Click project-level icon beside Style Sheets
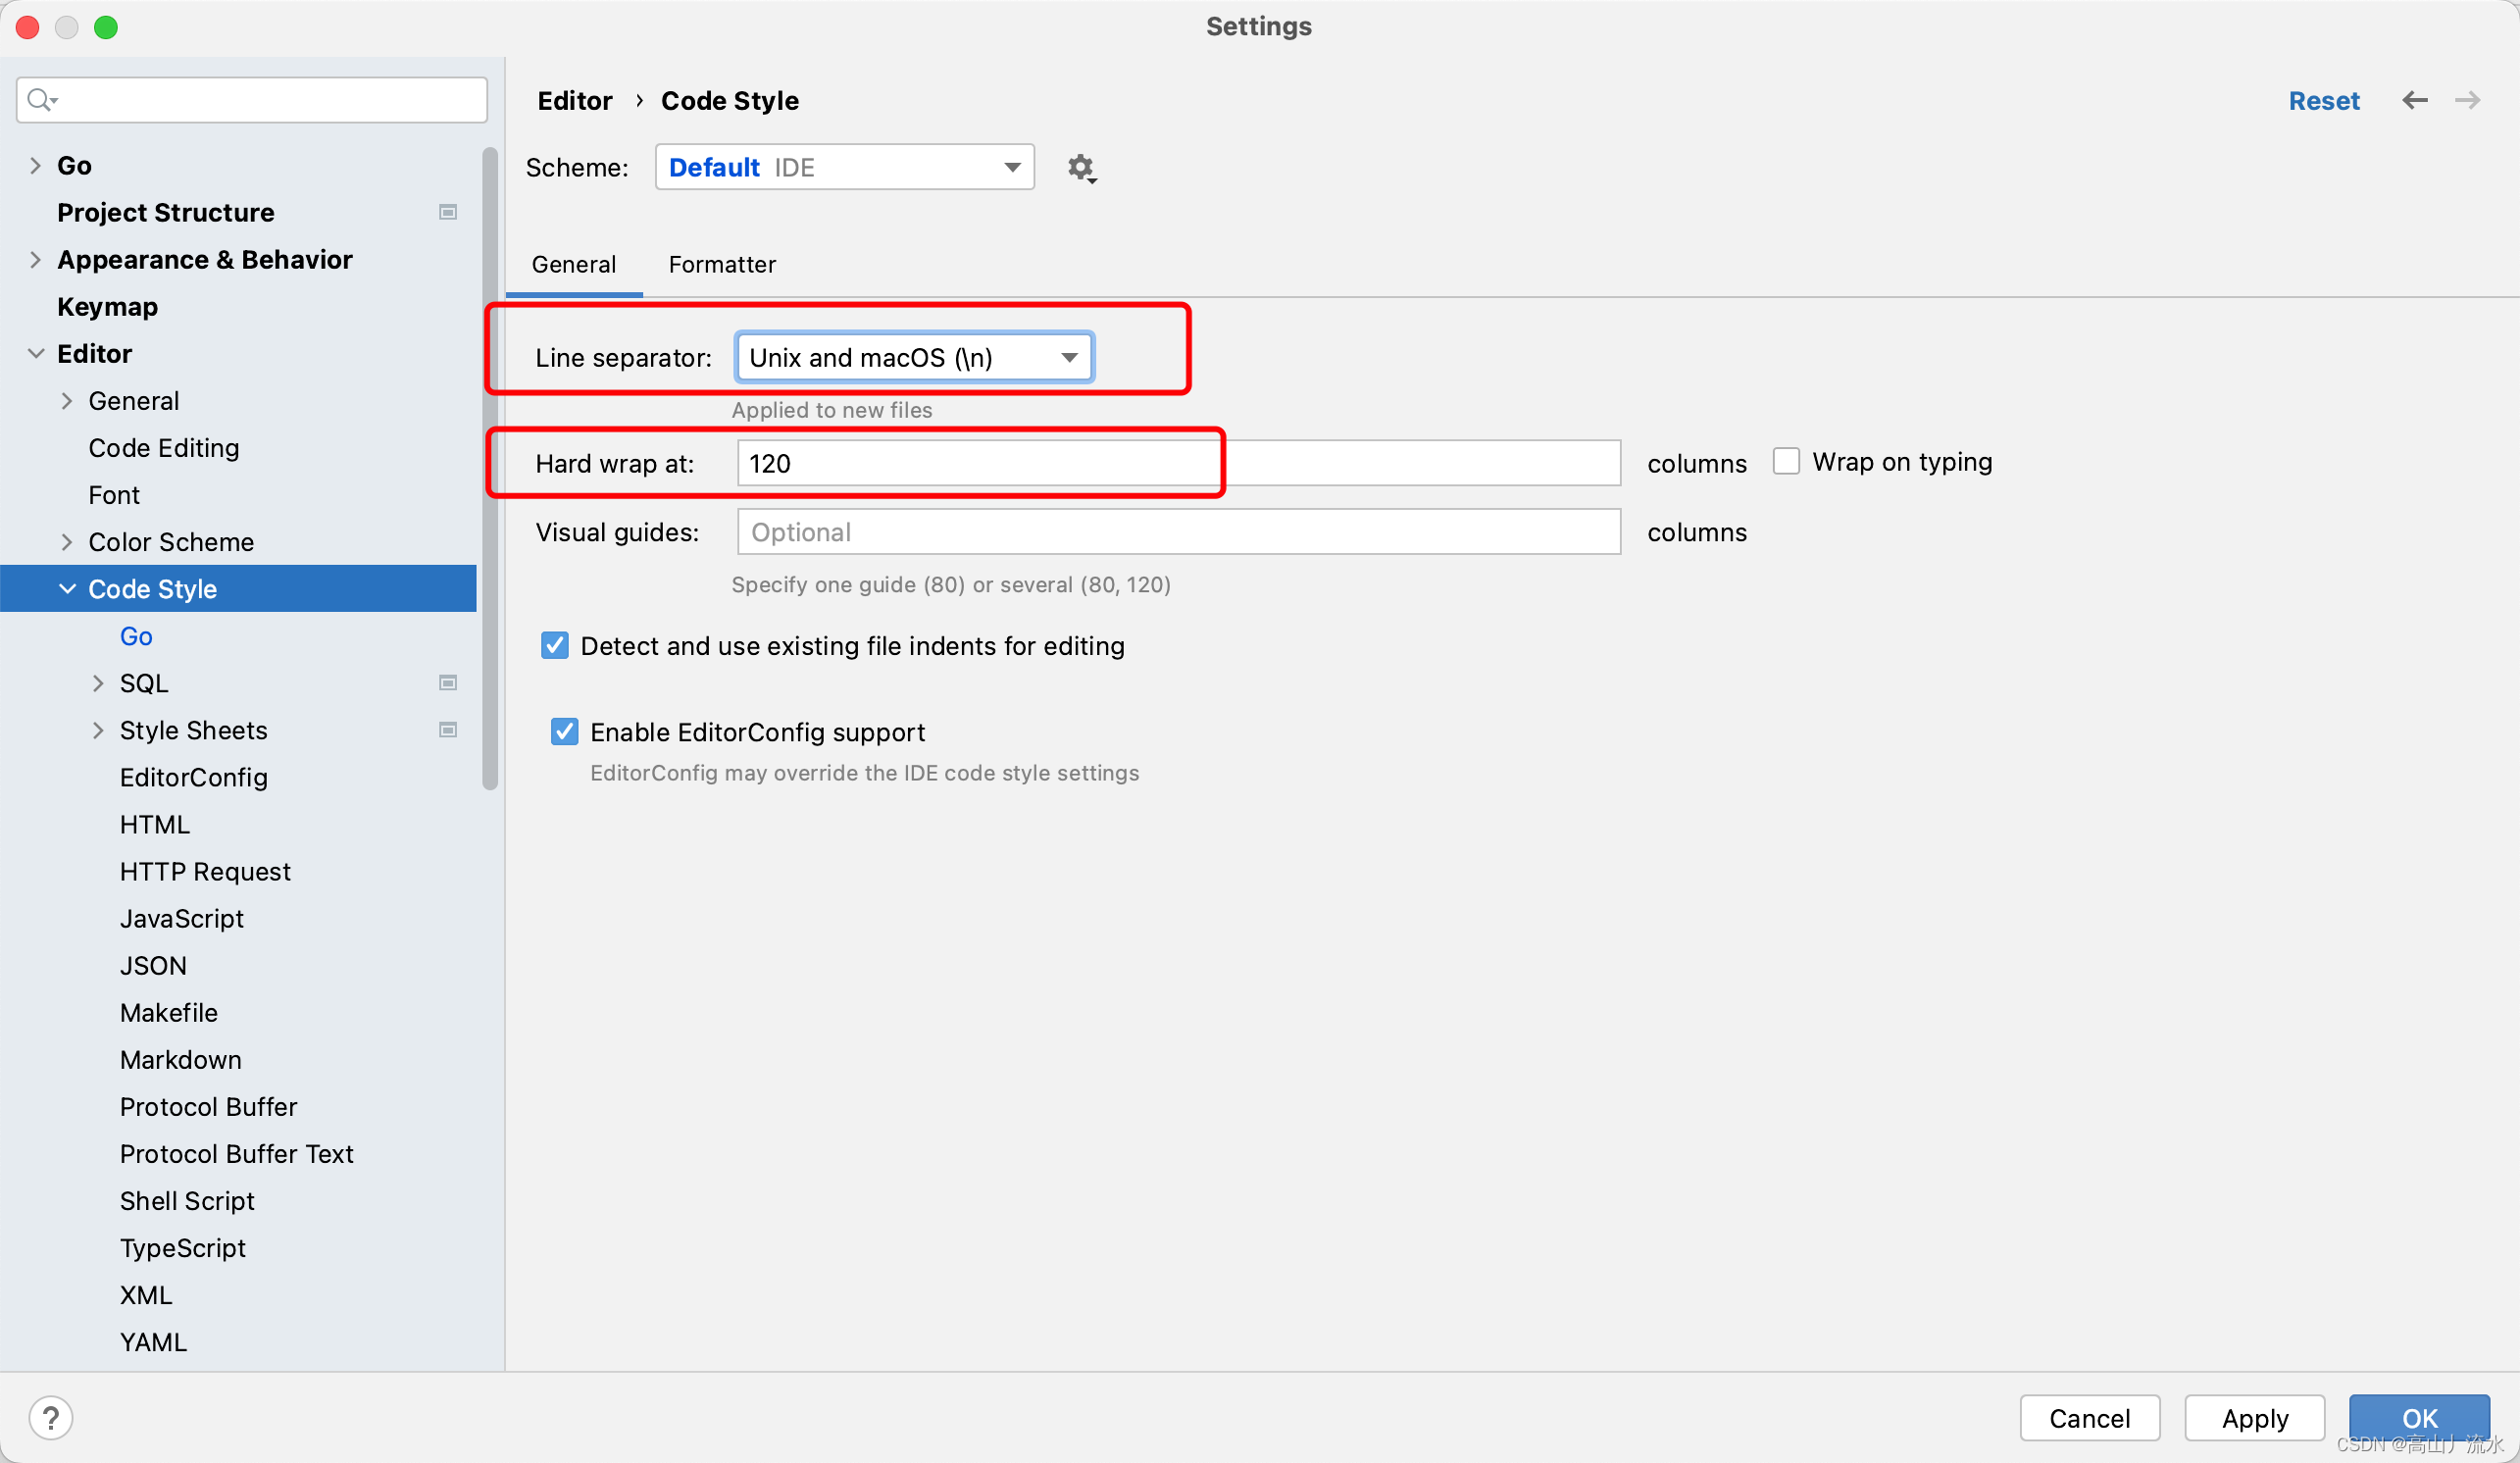 [x=448, y=730]
